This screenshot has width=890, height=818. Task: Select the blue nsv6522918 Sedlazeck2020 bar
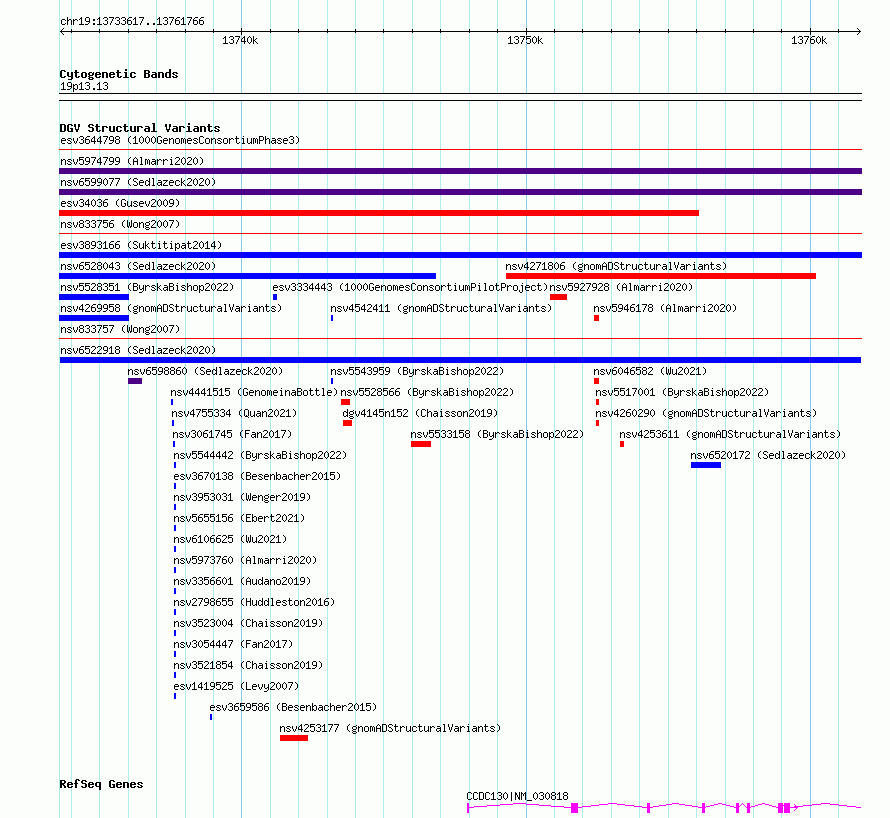(460, 360)
